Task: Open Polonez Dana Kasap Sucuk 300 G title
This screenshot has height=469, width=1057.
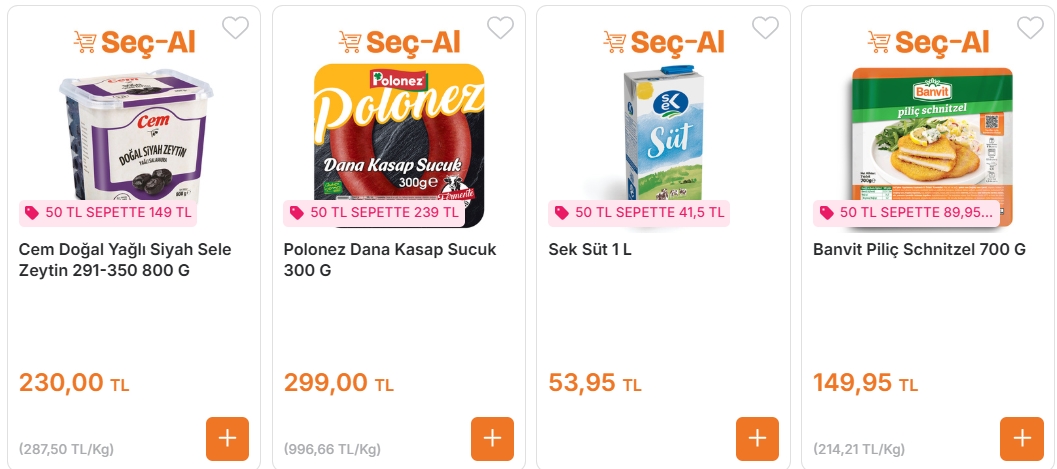Action: pyautogui.click(x=390, y=260)
